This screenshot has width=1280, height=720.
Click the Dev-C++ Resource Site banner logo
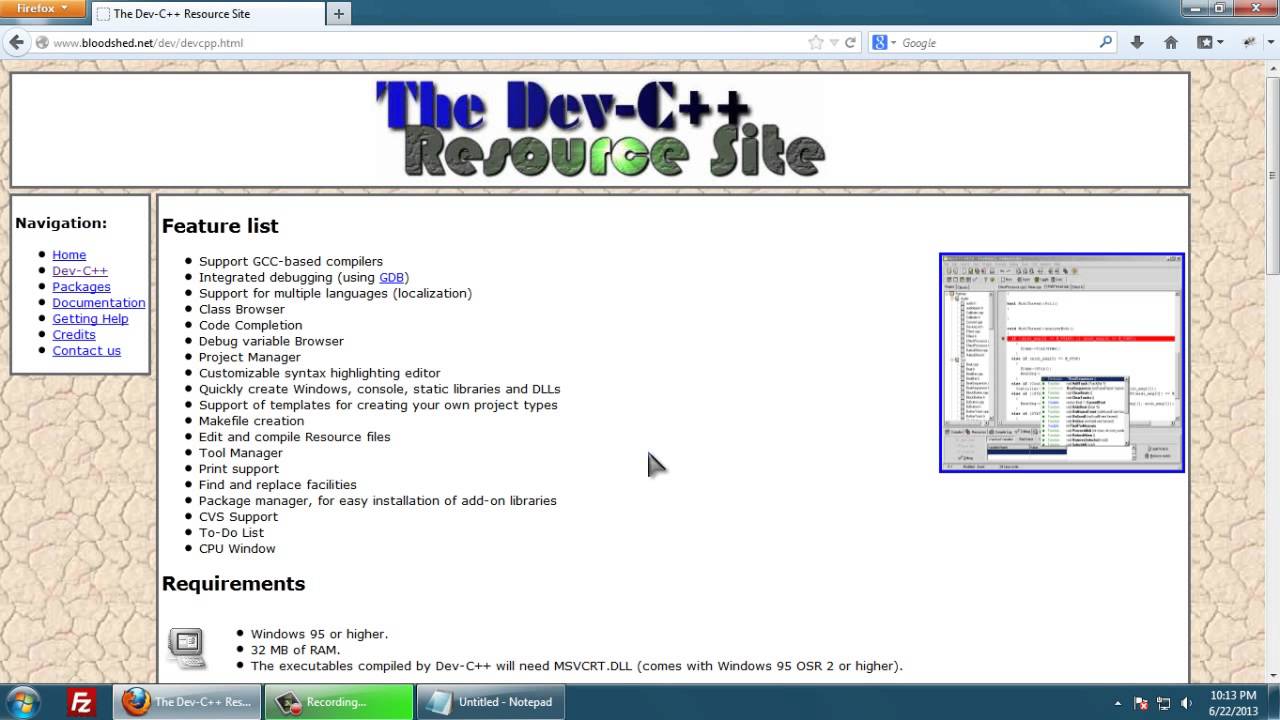coord(600,129)
